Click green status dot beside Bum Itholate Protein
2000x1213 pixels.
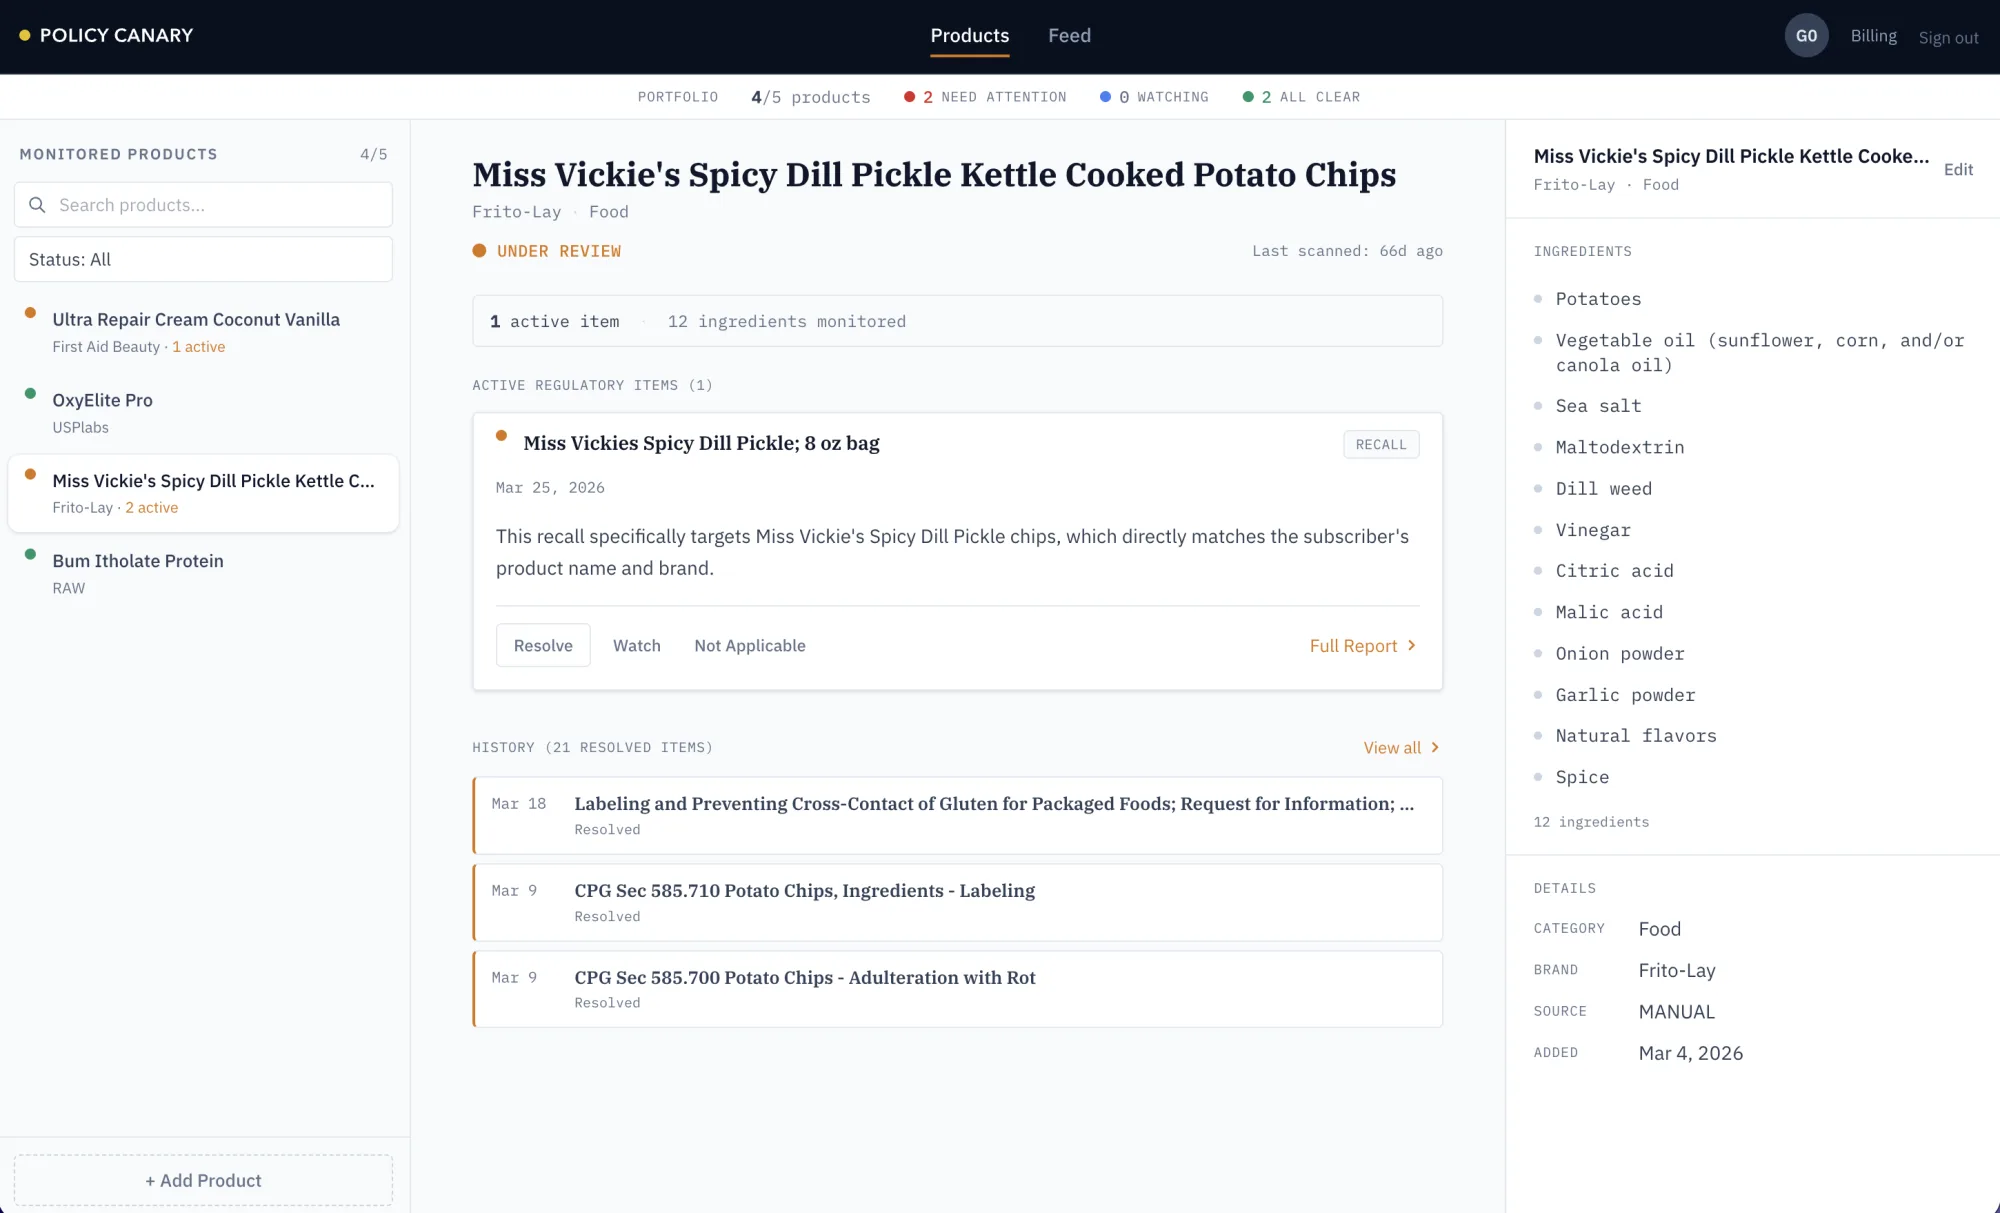click(x=30, y=554)
